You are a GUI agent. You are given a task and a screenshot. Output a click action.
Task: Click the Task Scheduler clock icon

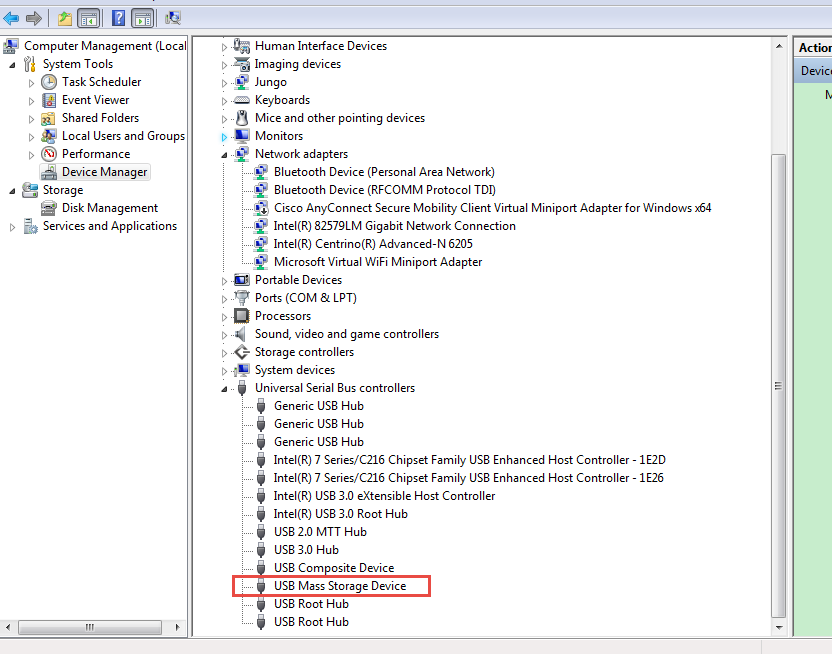[x=49, y=82]
